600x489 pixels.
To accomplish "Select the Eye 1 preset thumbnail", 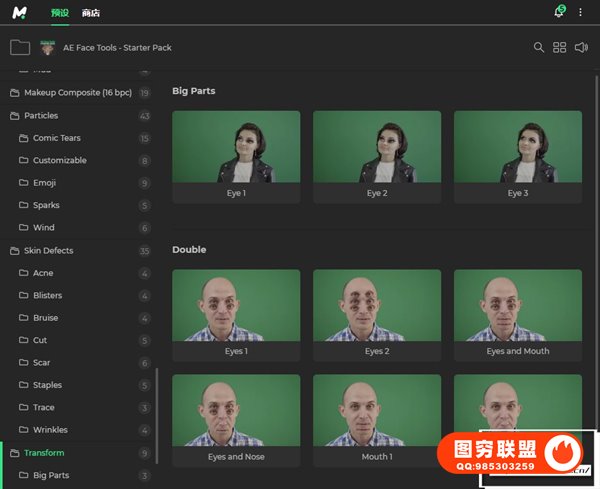I will coord(236,157).
